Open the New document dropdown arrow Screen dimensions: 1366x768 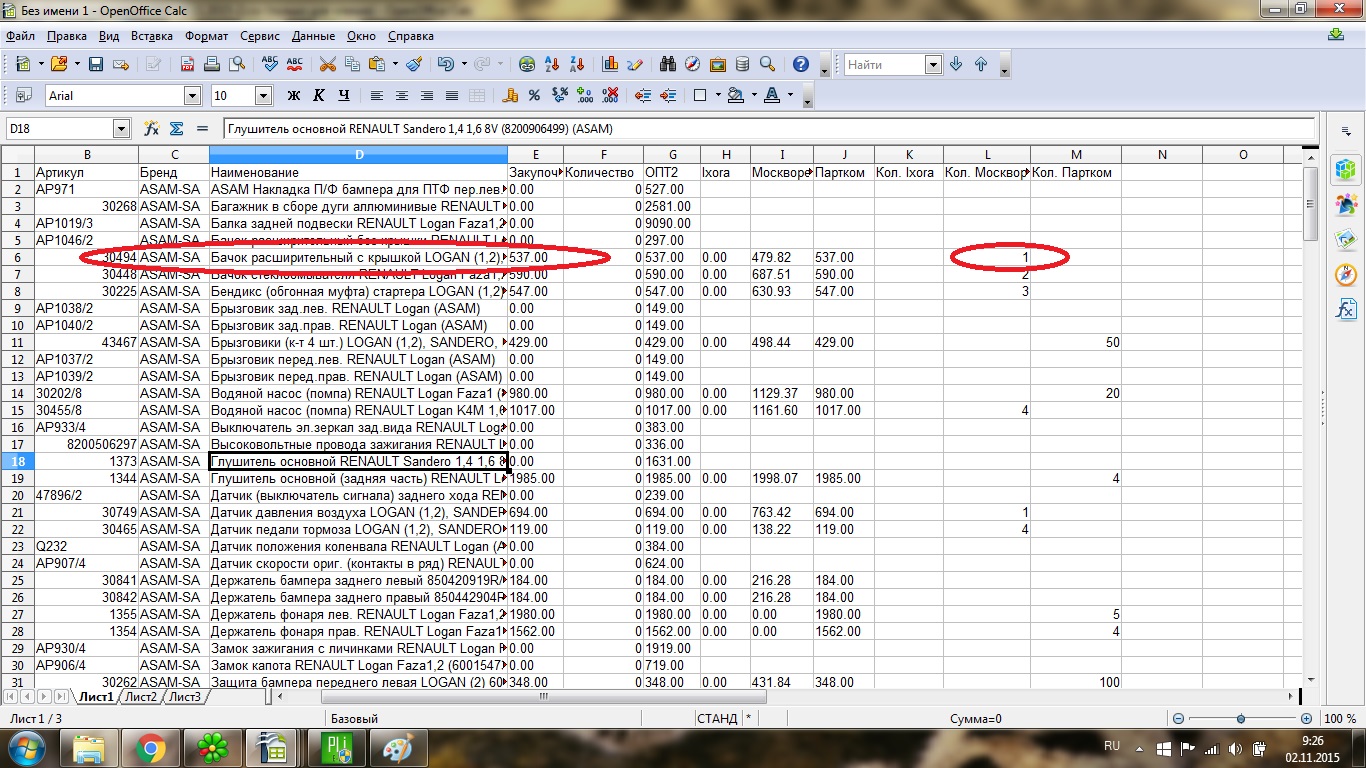[x=40, y=64]
